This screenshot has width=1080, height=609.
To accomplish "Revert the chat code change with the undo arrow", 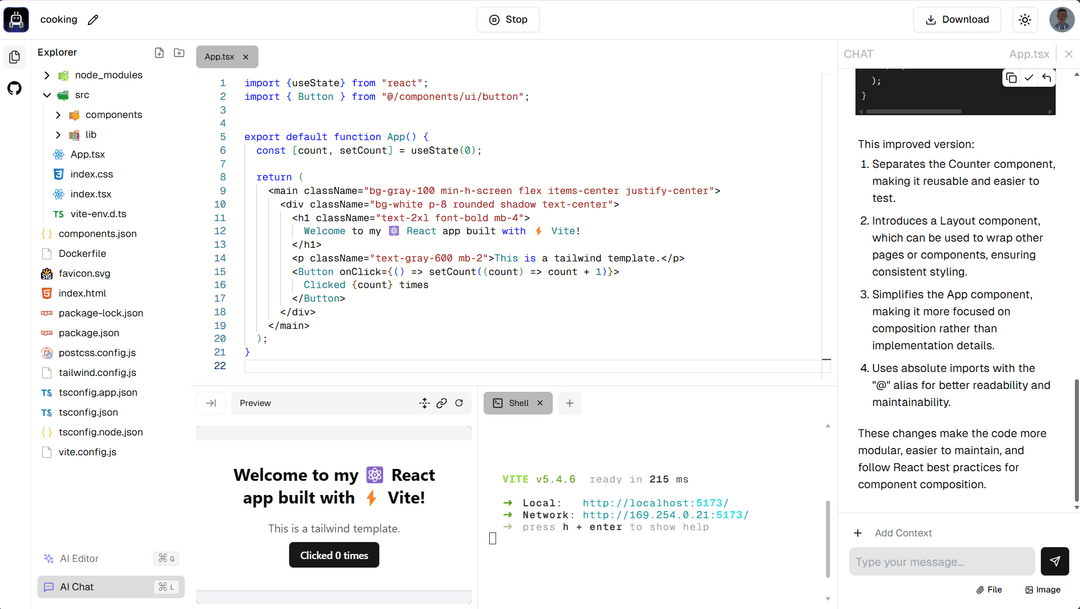I will (x=1045, y=76).
